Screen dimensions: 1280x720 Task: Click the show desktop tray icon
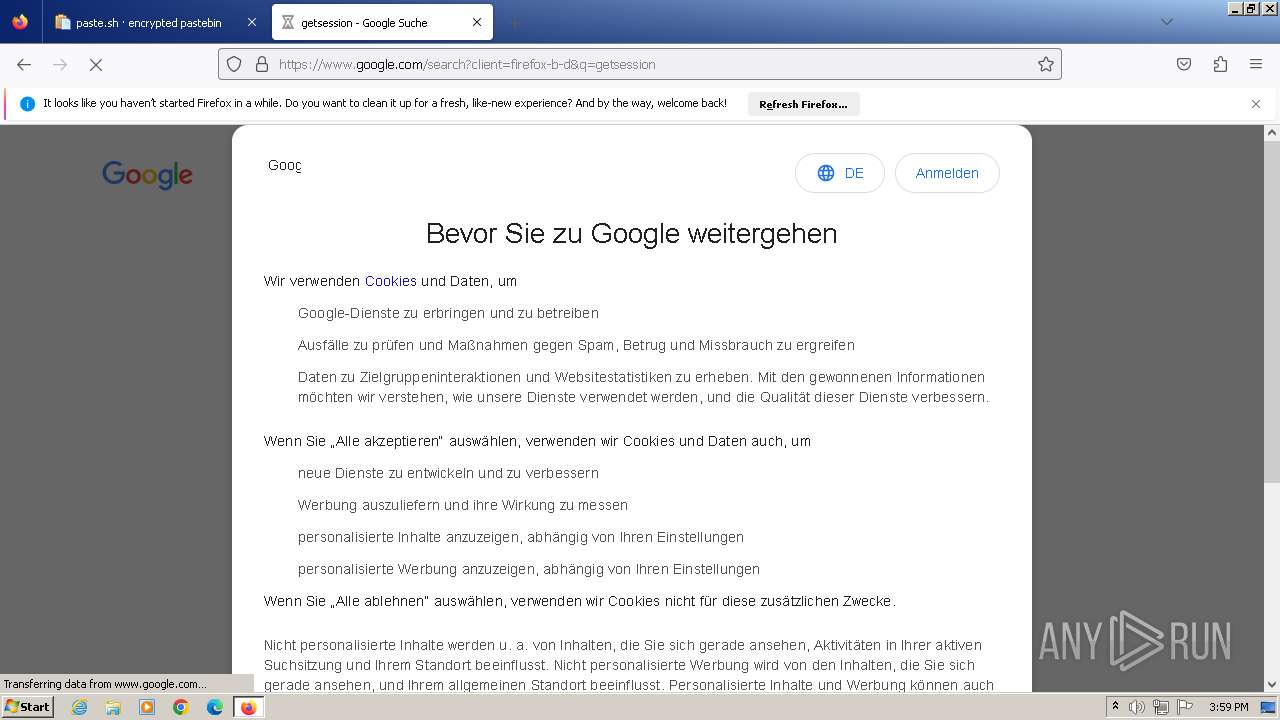pyautogui.click(x=1268, y=707)
